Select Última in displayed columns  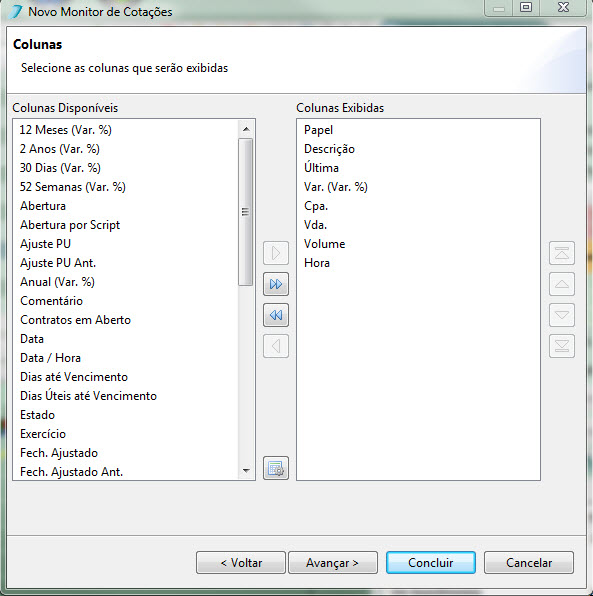[321, 167]
